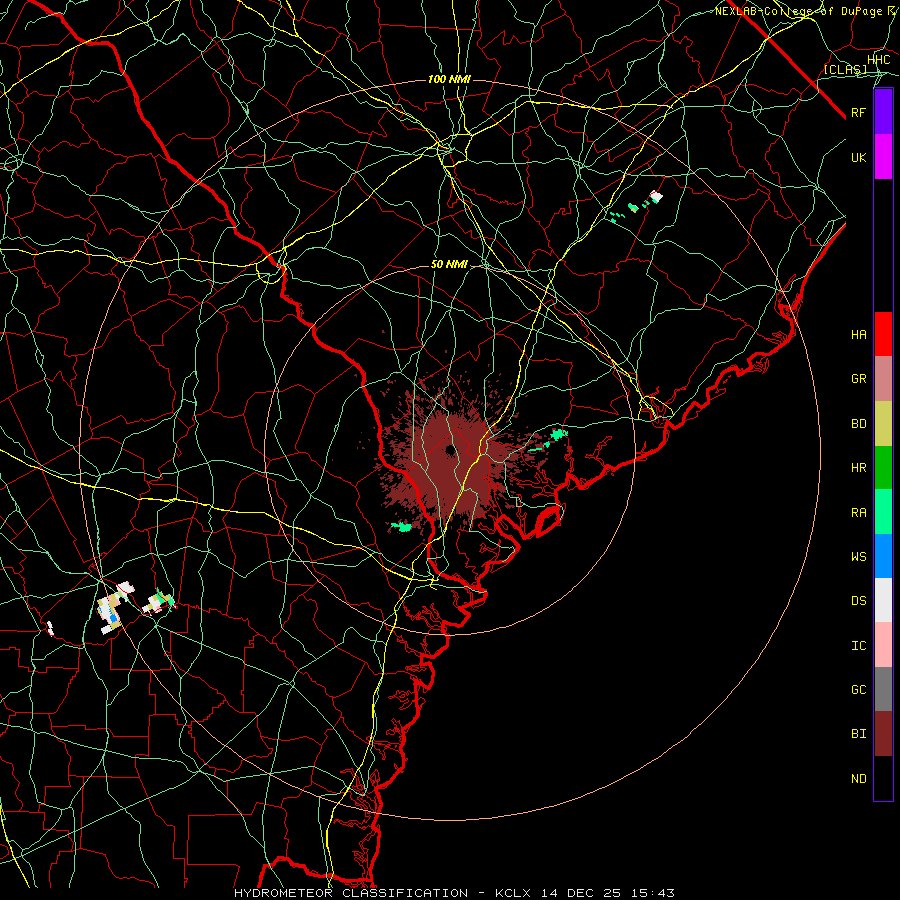Select the yellow BD legend swatch
This screenshot has height=900, width=900.
883,423
